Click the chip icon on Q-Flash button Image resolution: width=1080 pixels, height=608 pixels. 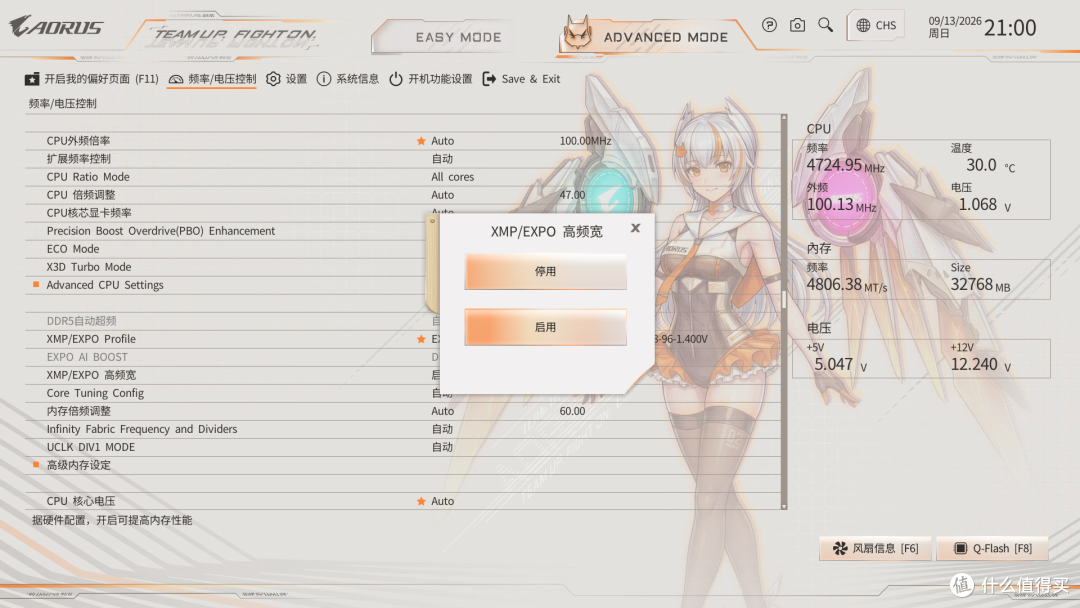pos(960,548)
